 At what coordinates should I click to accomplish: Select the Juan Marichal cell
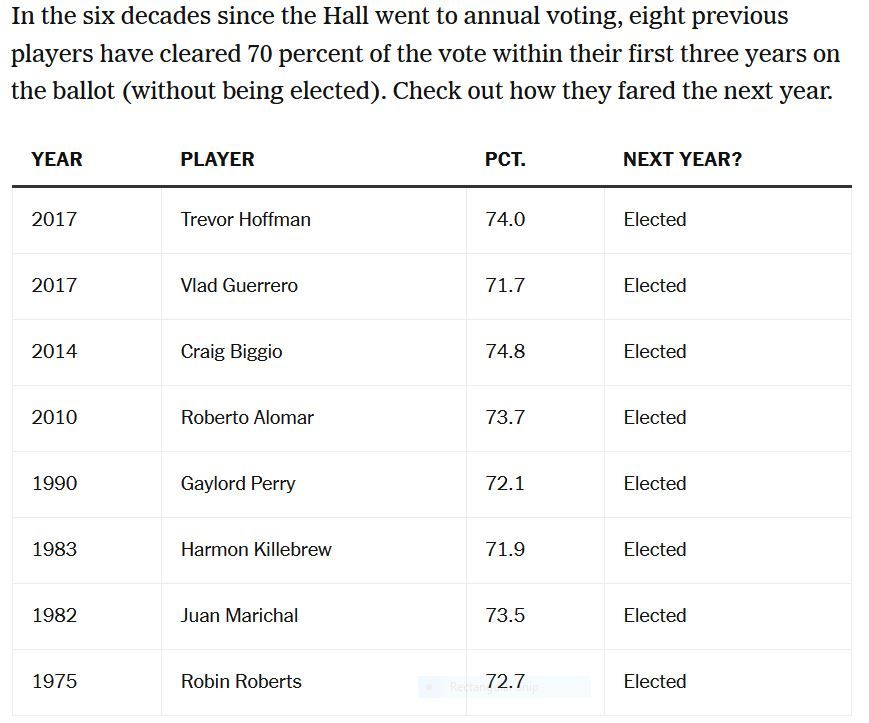(239, 615)
